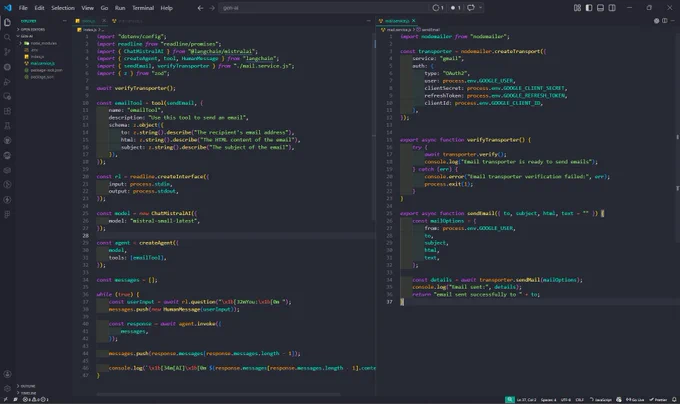
Task: Click the Spaces: 4 indentation indicator
Action: point(548,400)
